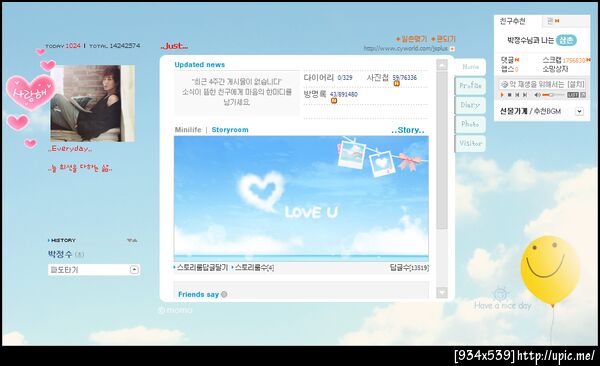Click the new-post badge under 사진첩 count
Screen dimensions: 600x366
click(396, 83)
